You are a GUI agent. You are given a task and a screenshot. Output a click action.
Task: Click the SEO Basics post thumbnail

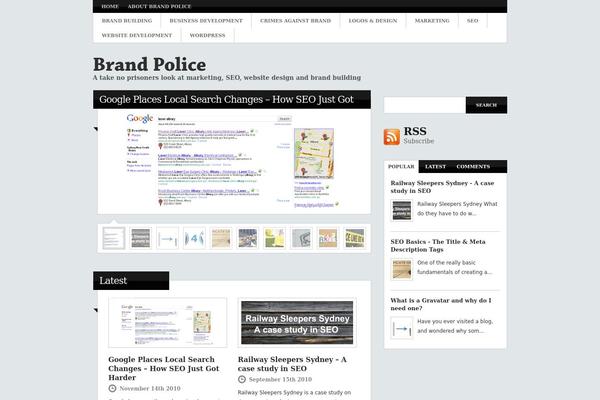coord(402,269)
